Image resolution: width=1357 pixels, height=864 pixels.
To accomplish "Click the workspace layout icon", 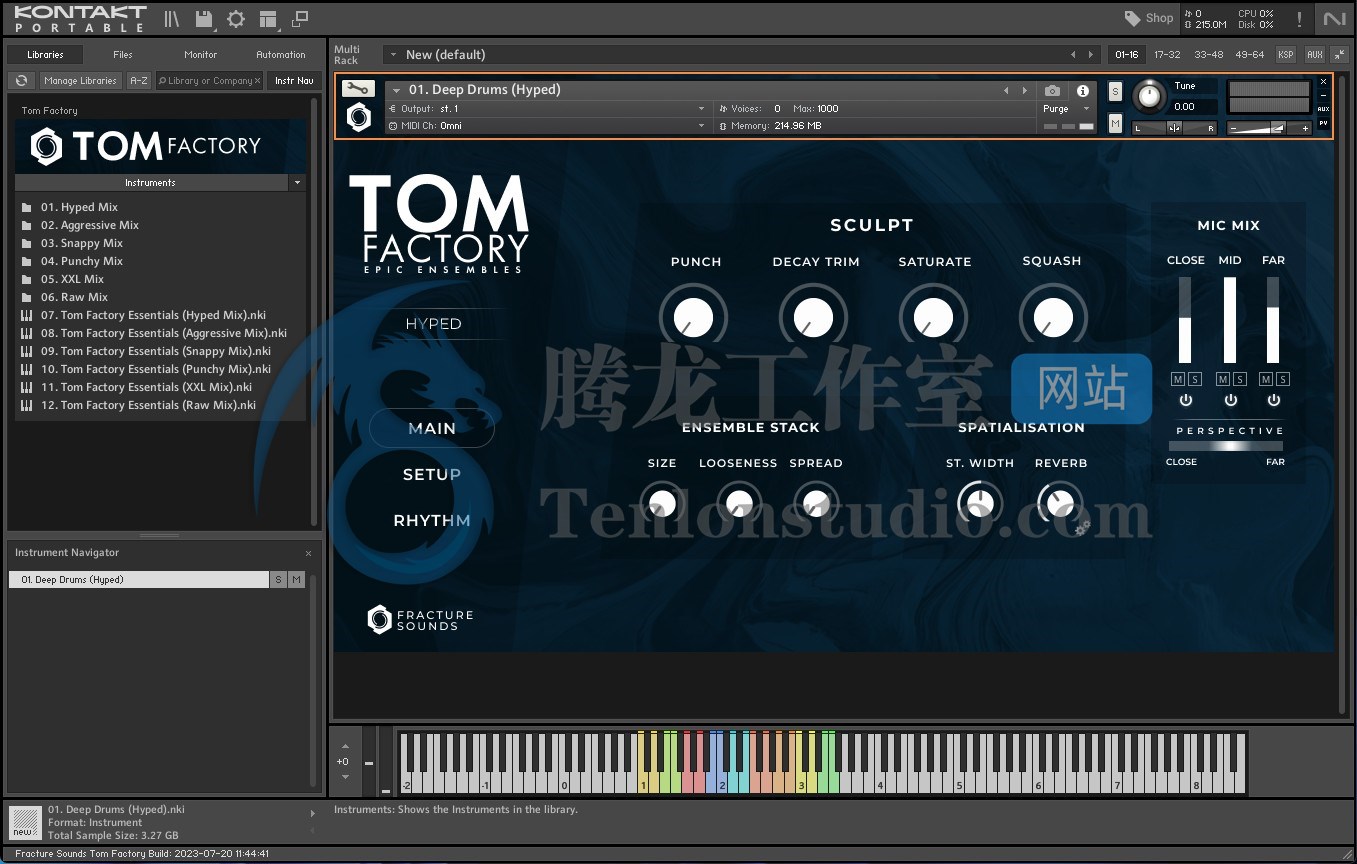I will (267, 19).
